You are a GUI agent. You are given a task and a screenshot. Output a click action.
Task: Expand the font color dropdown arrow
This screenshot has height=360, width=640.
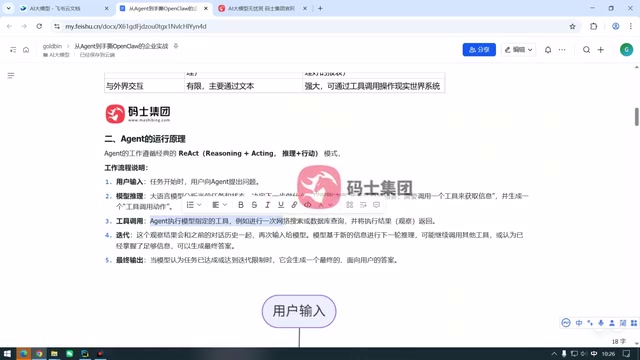[330, 205]
